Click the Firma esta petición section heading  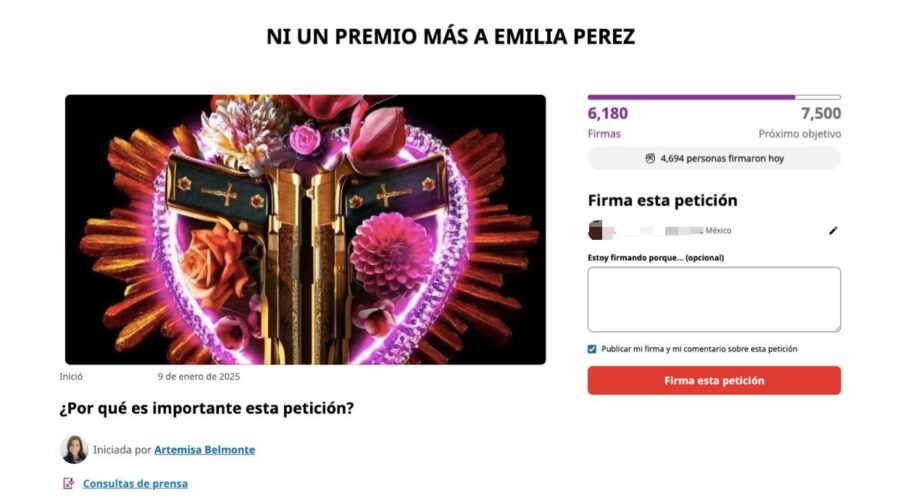(x=662, y=200)
